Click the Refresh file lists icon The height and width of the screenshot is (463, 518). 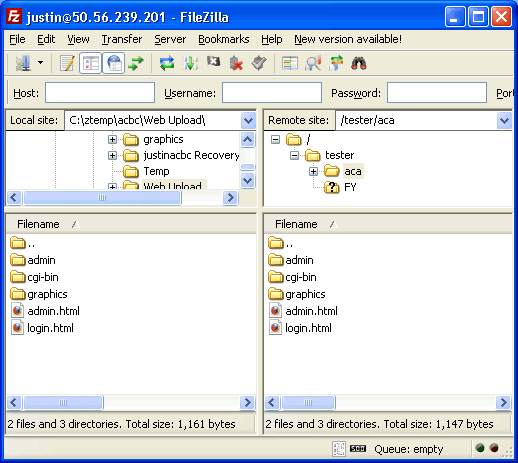(167, 63)
